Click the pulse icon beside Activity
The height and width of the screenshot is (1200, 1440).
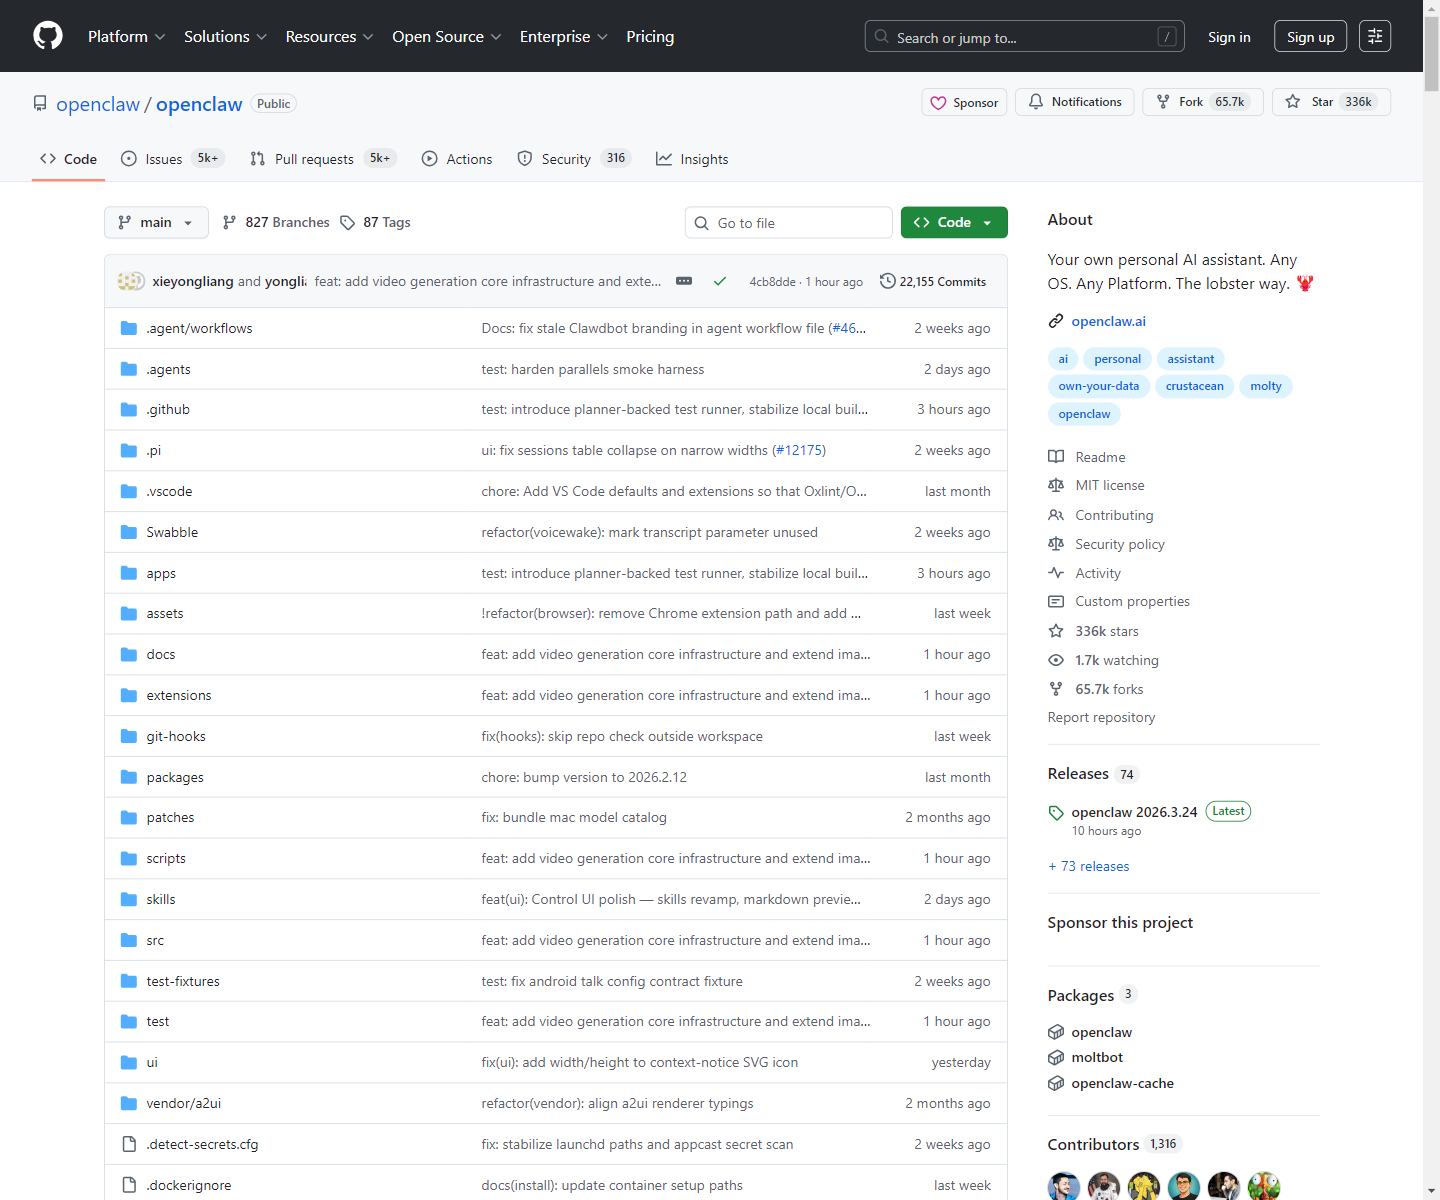(1055, 573)
